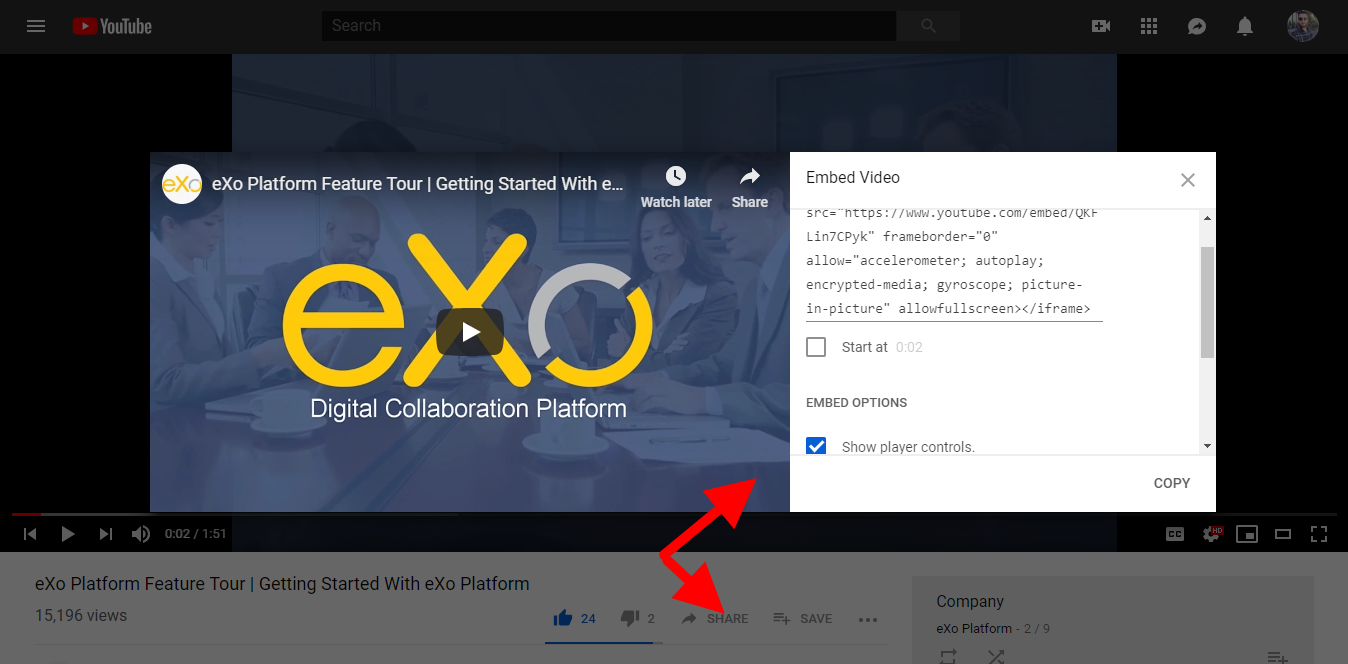Open the more actions ellipsis menu
Image resolution: width=1348 pixels, height=664 pixels.
click(868, 619)
